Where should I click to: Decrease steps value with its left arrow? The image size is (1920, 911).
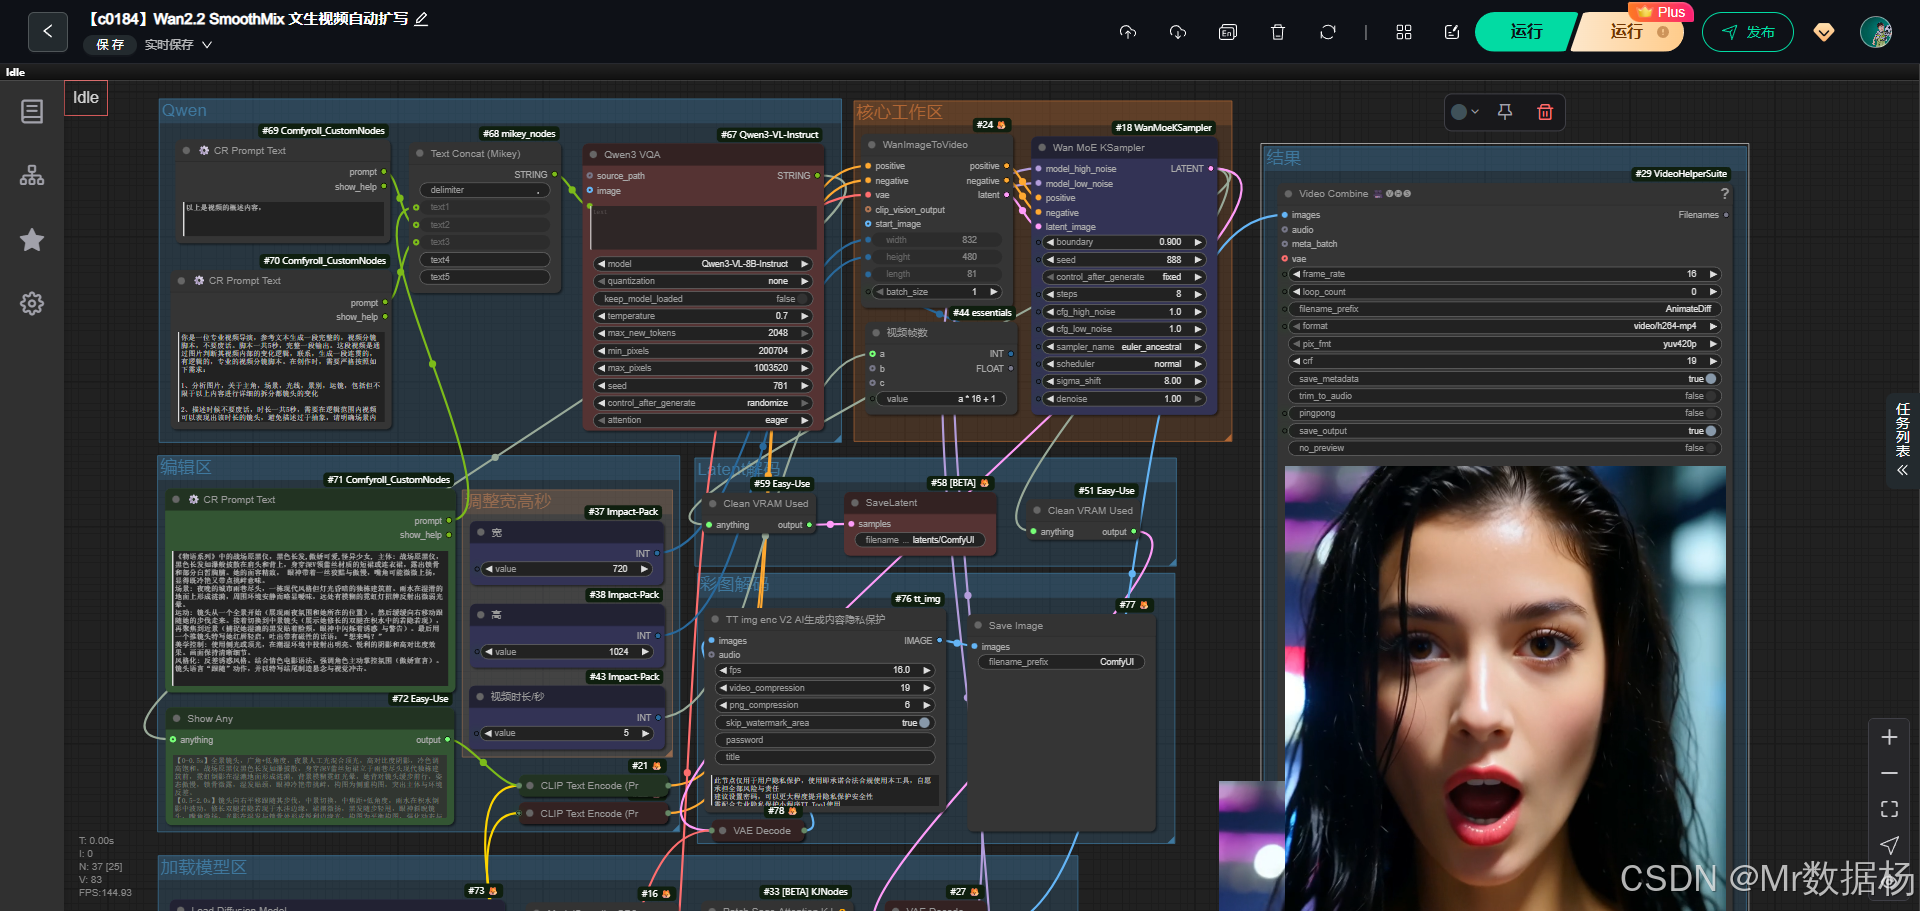tap(1050, 294)
